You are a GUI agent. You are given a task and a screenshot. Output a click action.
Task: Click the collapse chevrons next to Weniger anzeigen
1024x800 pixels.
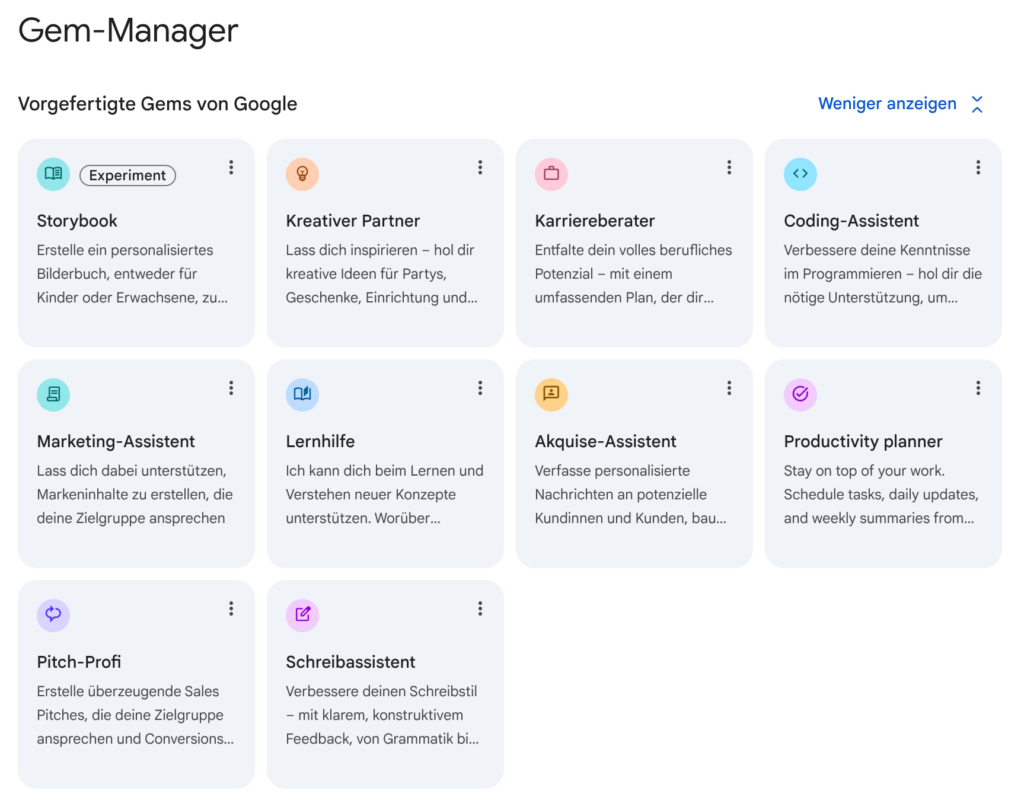click(x=977, y=104)
